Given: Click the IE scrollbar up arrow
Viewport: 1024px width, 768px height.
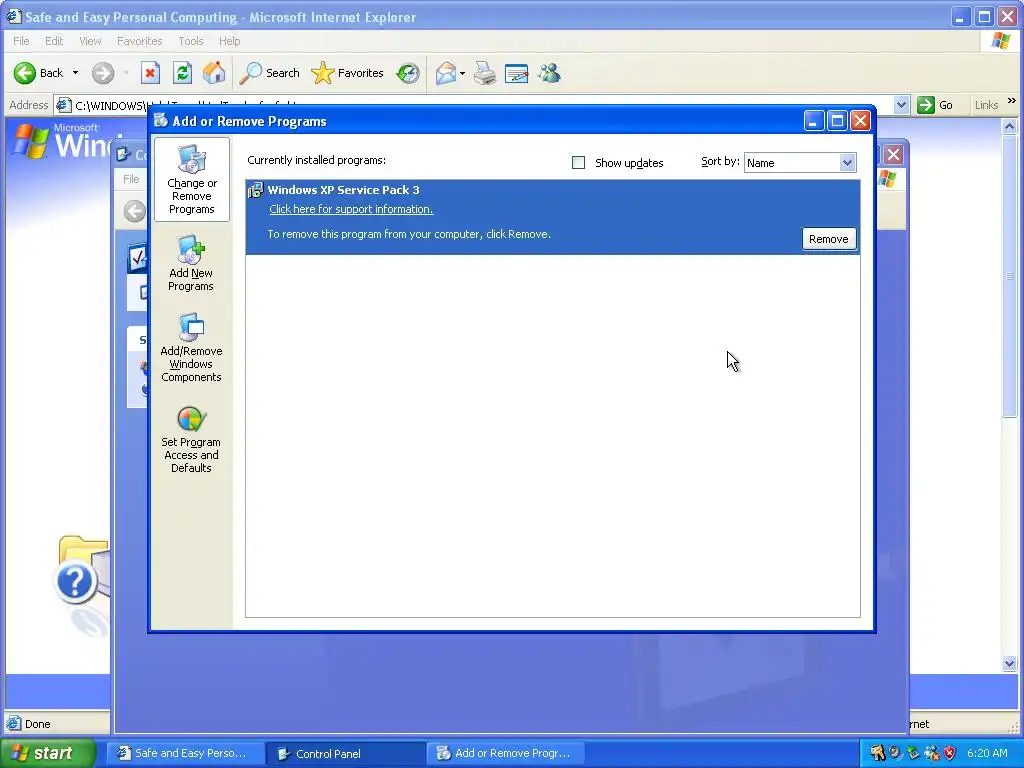Looking at the screenshot, I should coord(1010,126).
